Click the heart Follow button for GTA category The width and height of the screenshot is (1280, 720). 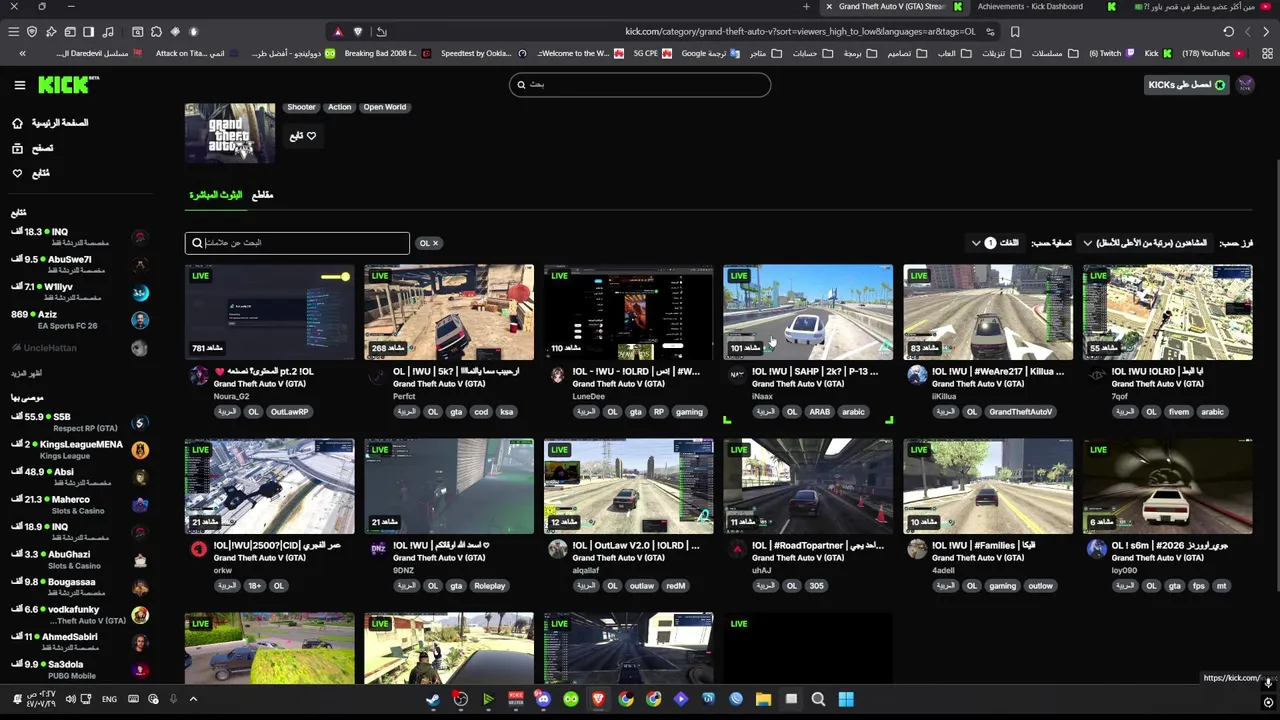pos(303,136)
